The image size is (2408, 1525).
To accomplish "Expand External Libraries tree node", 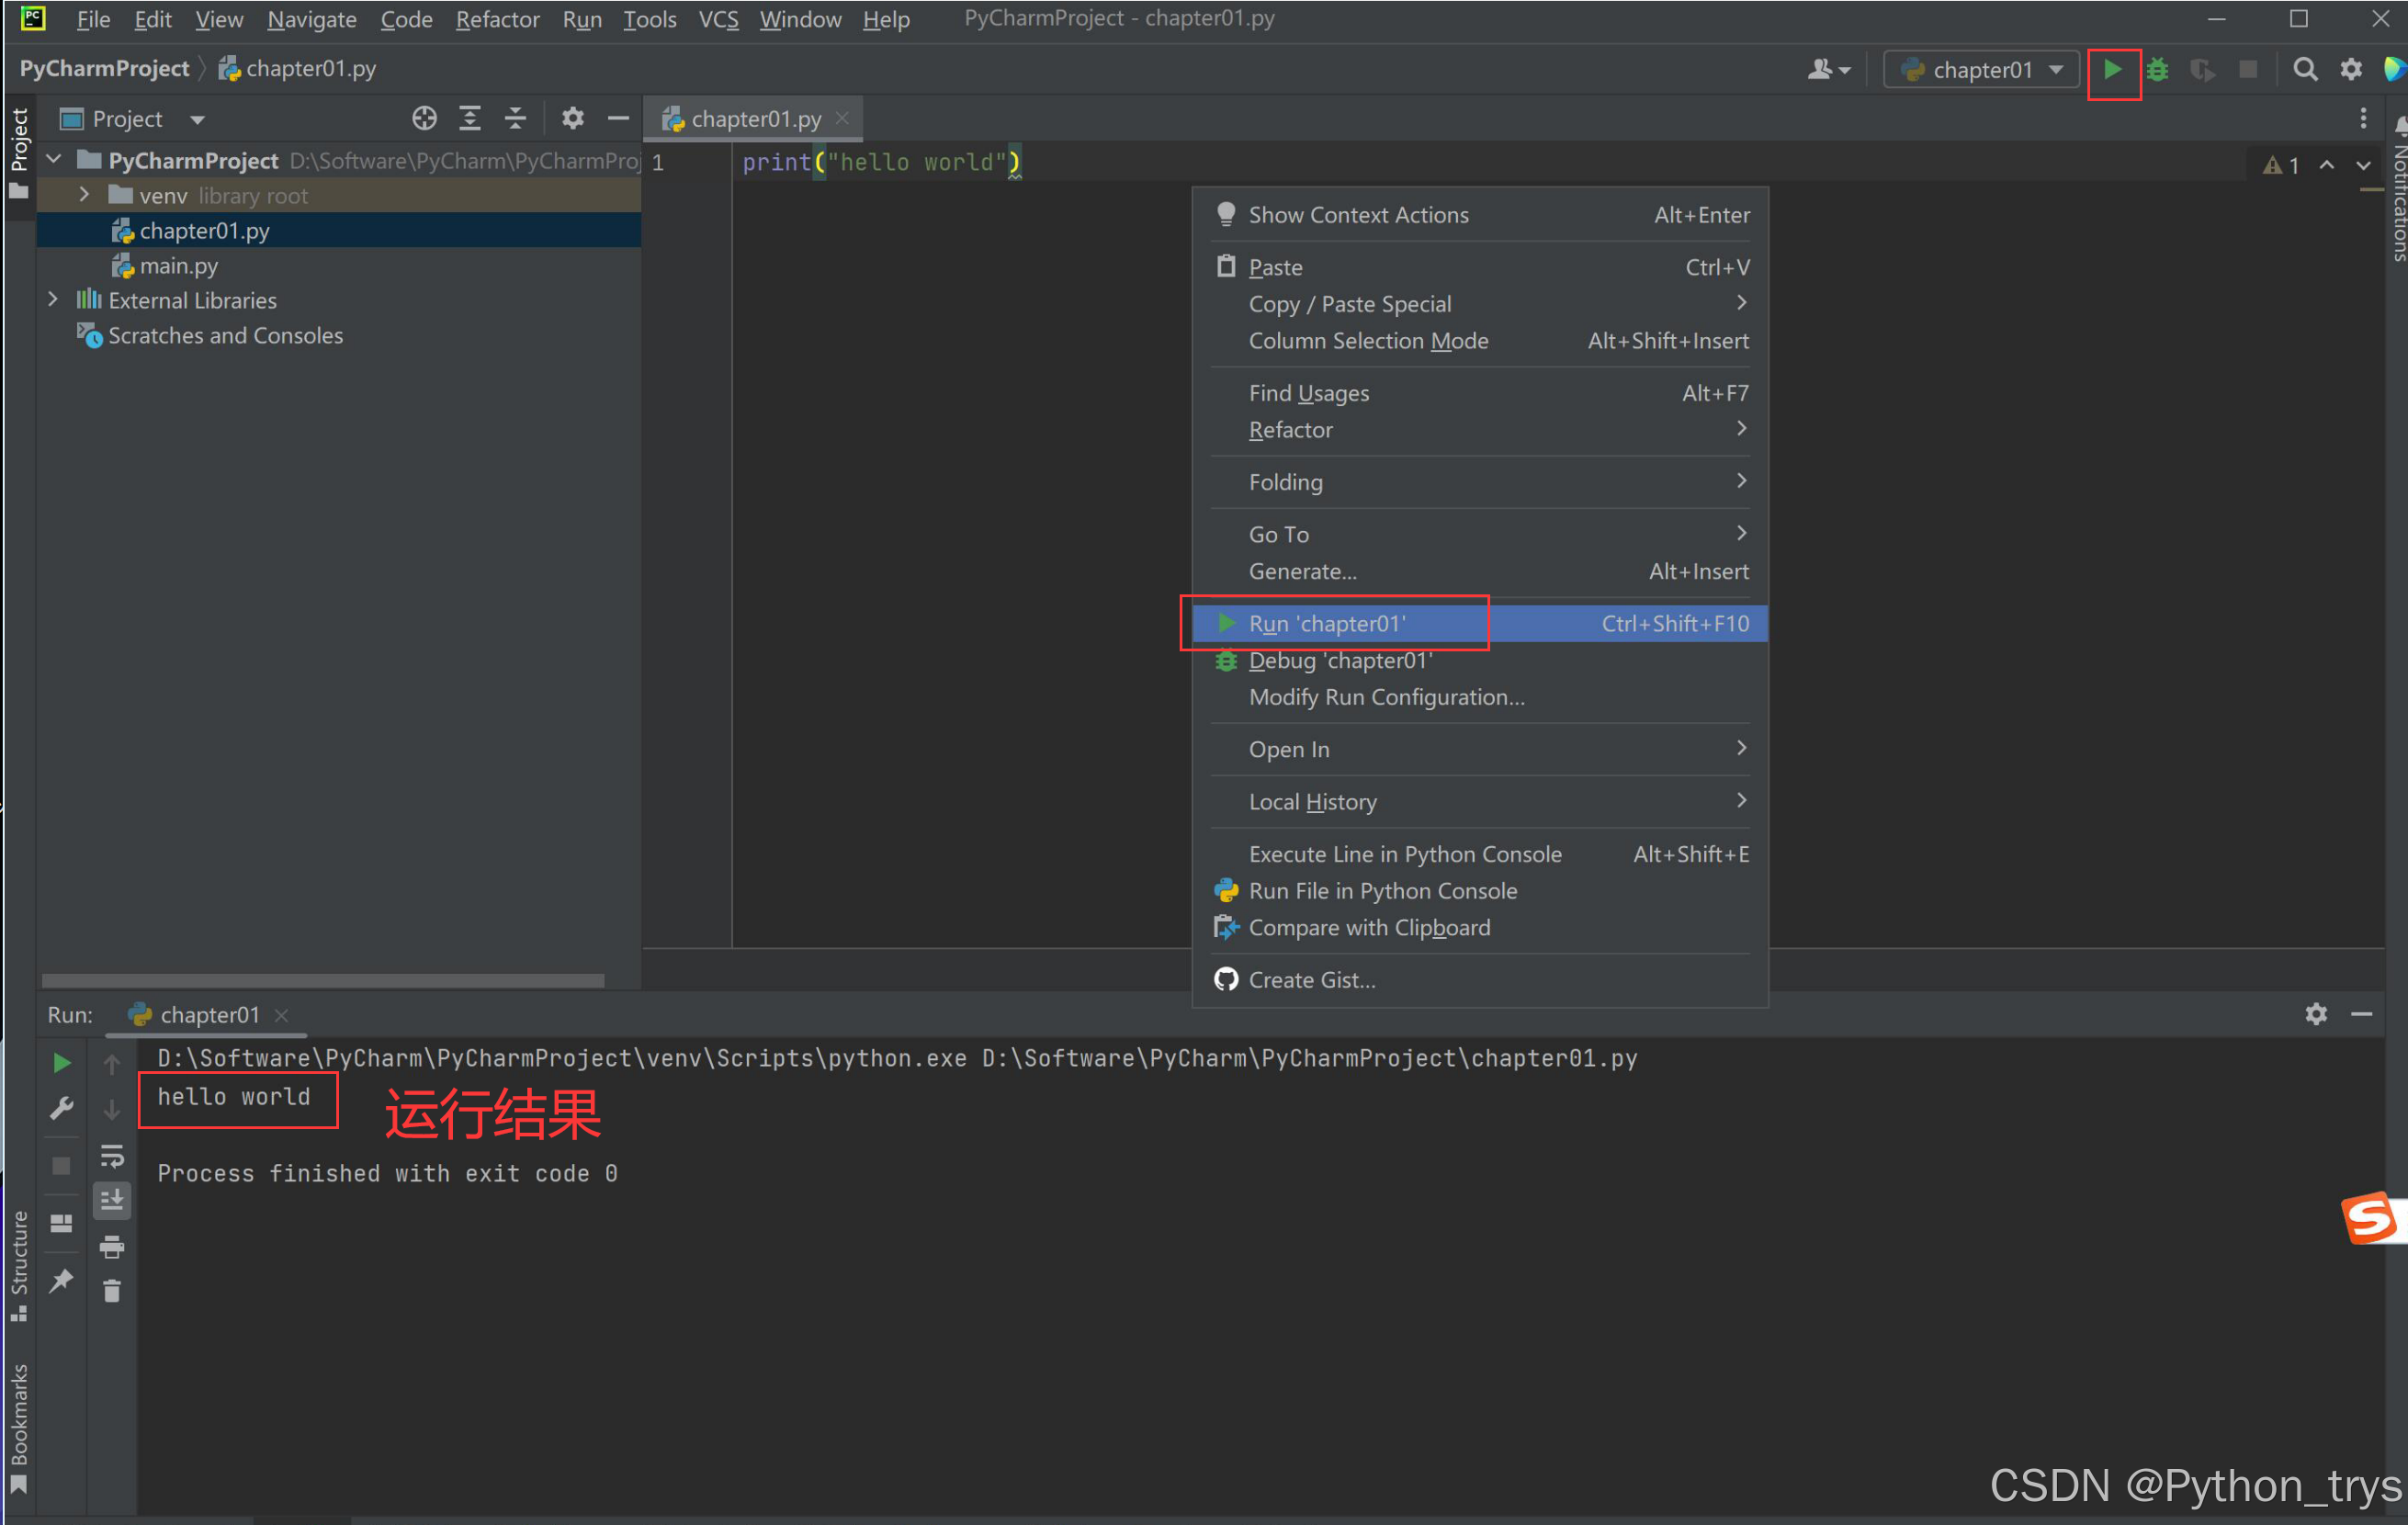I will tap(53, 300).
